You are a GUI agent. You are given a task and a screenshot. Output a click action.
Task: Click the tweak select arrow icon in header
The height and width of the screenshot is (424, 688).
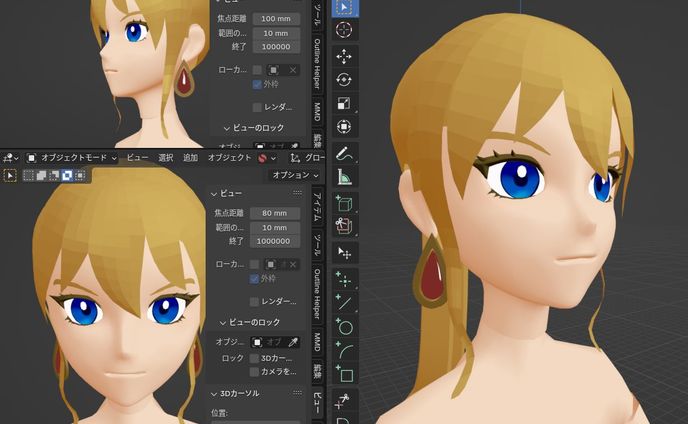click(10, 176)
